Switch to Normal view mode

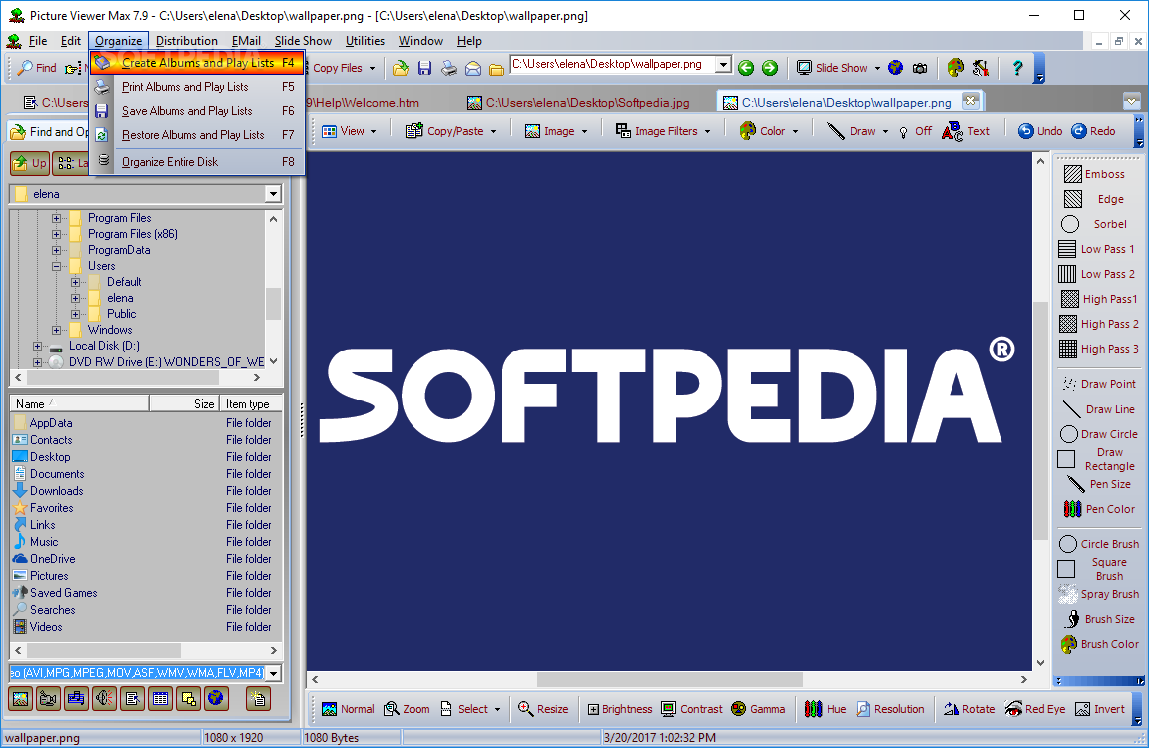(x=348, y=709)
